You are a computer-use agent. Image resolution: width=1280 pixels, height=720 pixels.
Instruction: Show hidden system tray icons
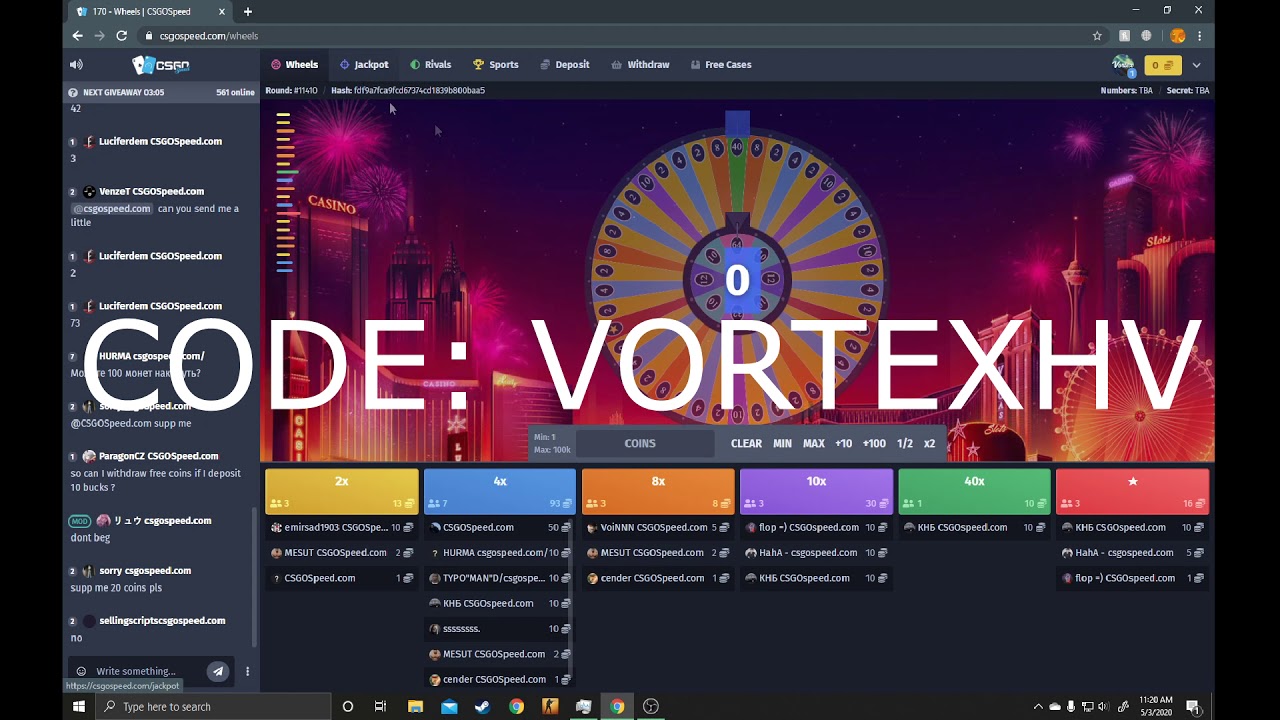click(x=1037, y=706)
